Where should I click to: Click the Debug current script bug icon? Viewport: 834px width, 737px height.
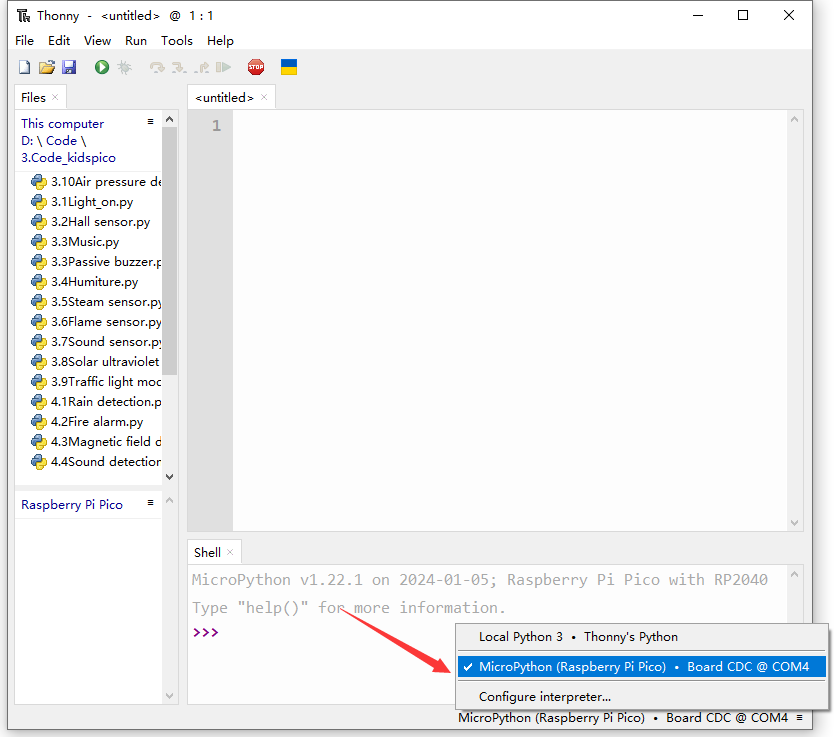coord(124,67)
